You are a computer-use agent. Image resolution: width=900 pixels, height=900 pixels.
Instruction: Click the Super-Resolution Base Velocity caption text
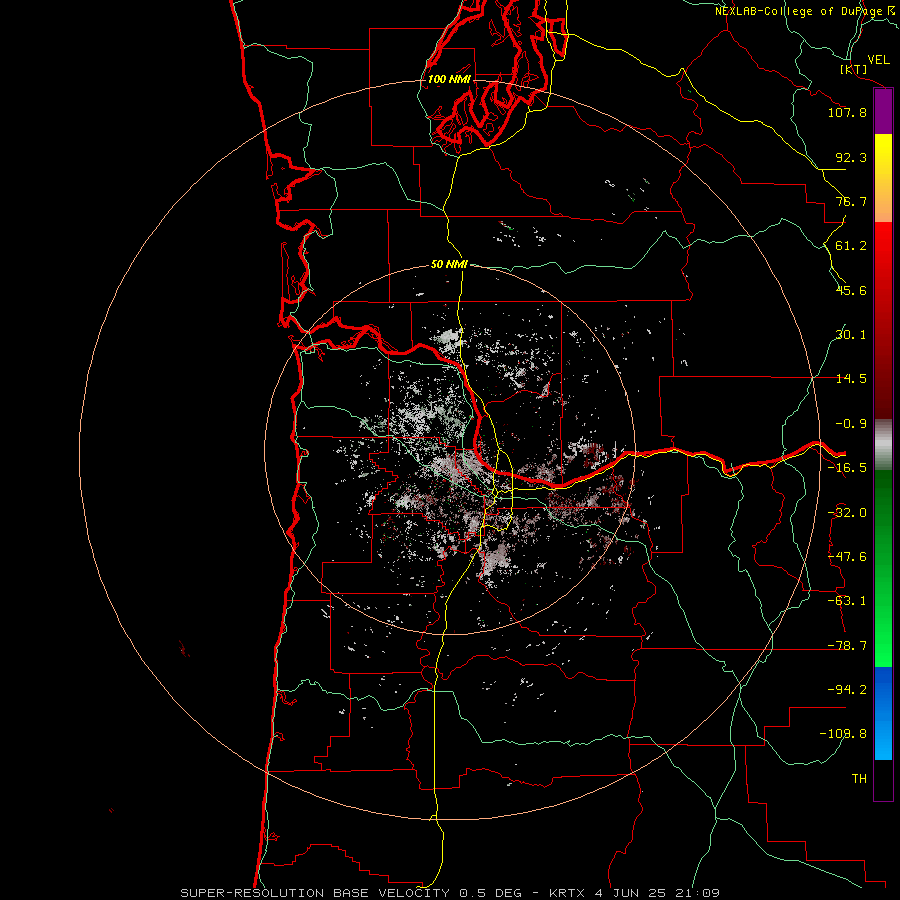pos(449,893)
